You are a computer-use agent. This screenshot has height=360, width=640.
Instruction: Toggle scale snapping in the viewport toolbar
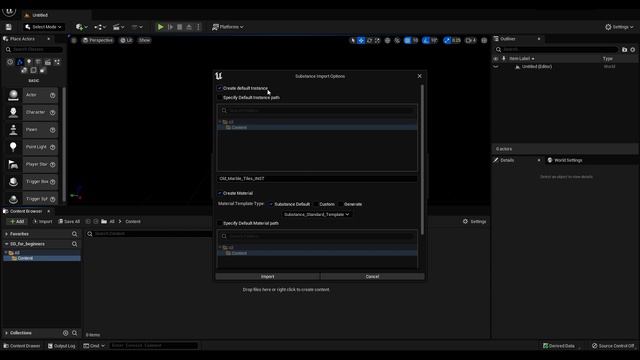(x=447, y=40)
